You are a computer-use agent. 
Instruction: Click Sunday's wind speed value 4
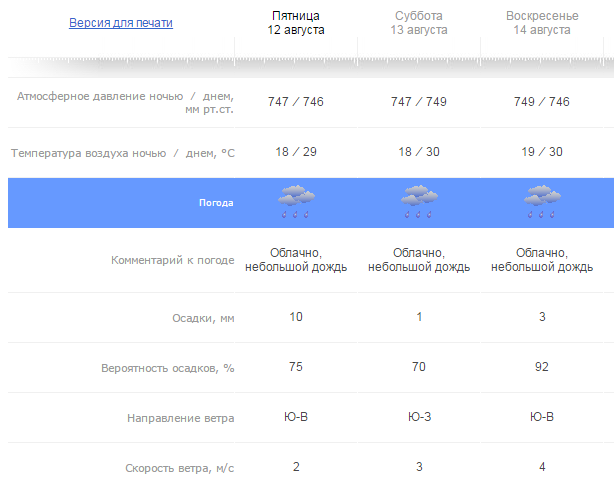point(542,467)
